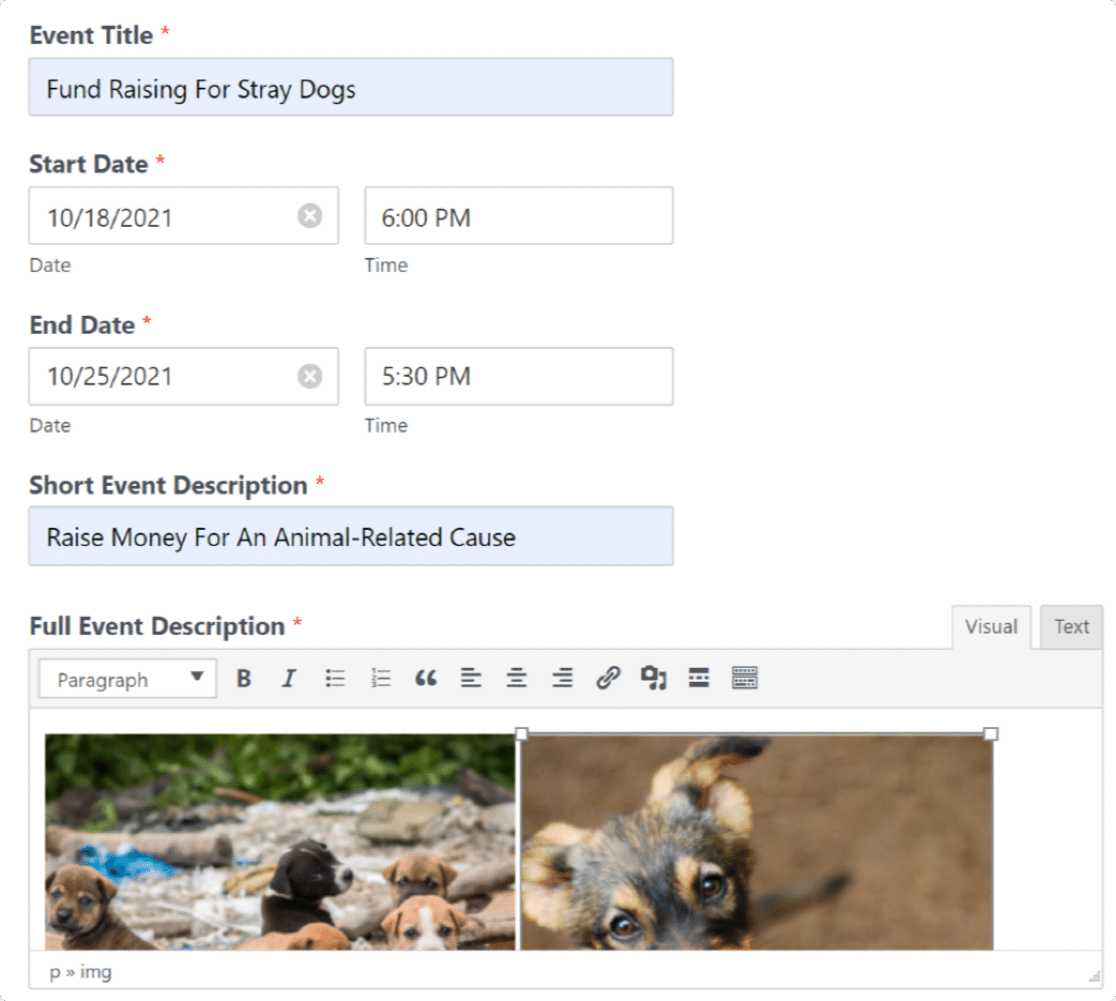Click the Start Date label
This screenshot has width=1116, height=1001.
88,164
